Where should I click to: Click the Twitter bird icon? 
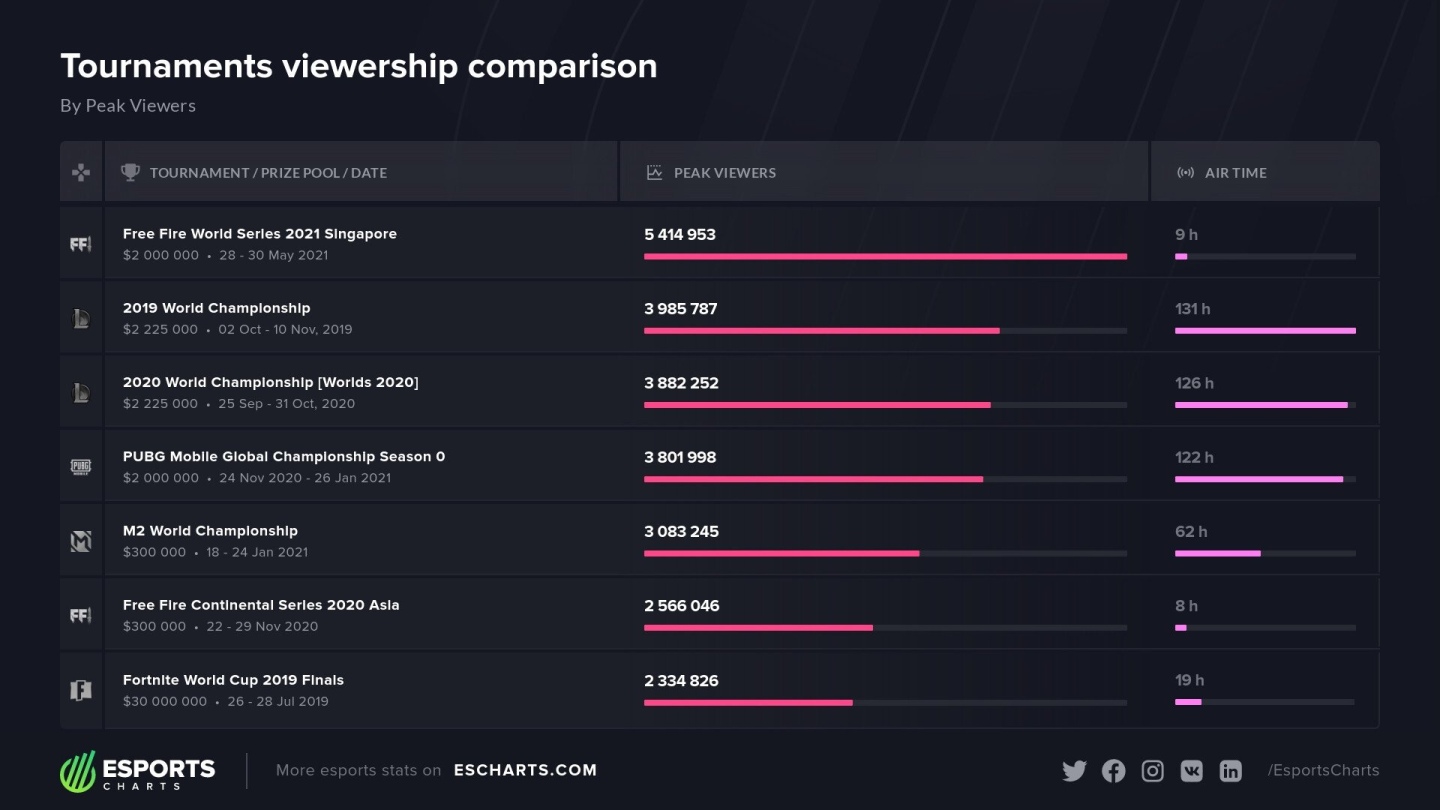[1074, 771]
